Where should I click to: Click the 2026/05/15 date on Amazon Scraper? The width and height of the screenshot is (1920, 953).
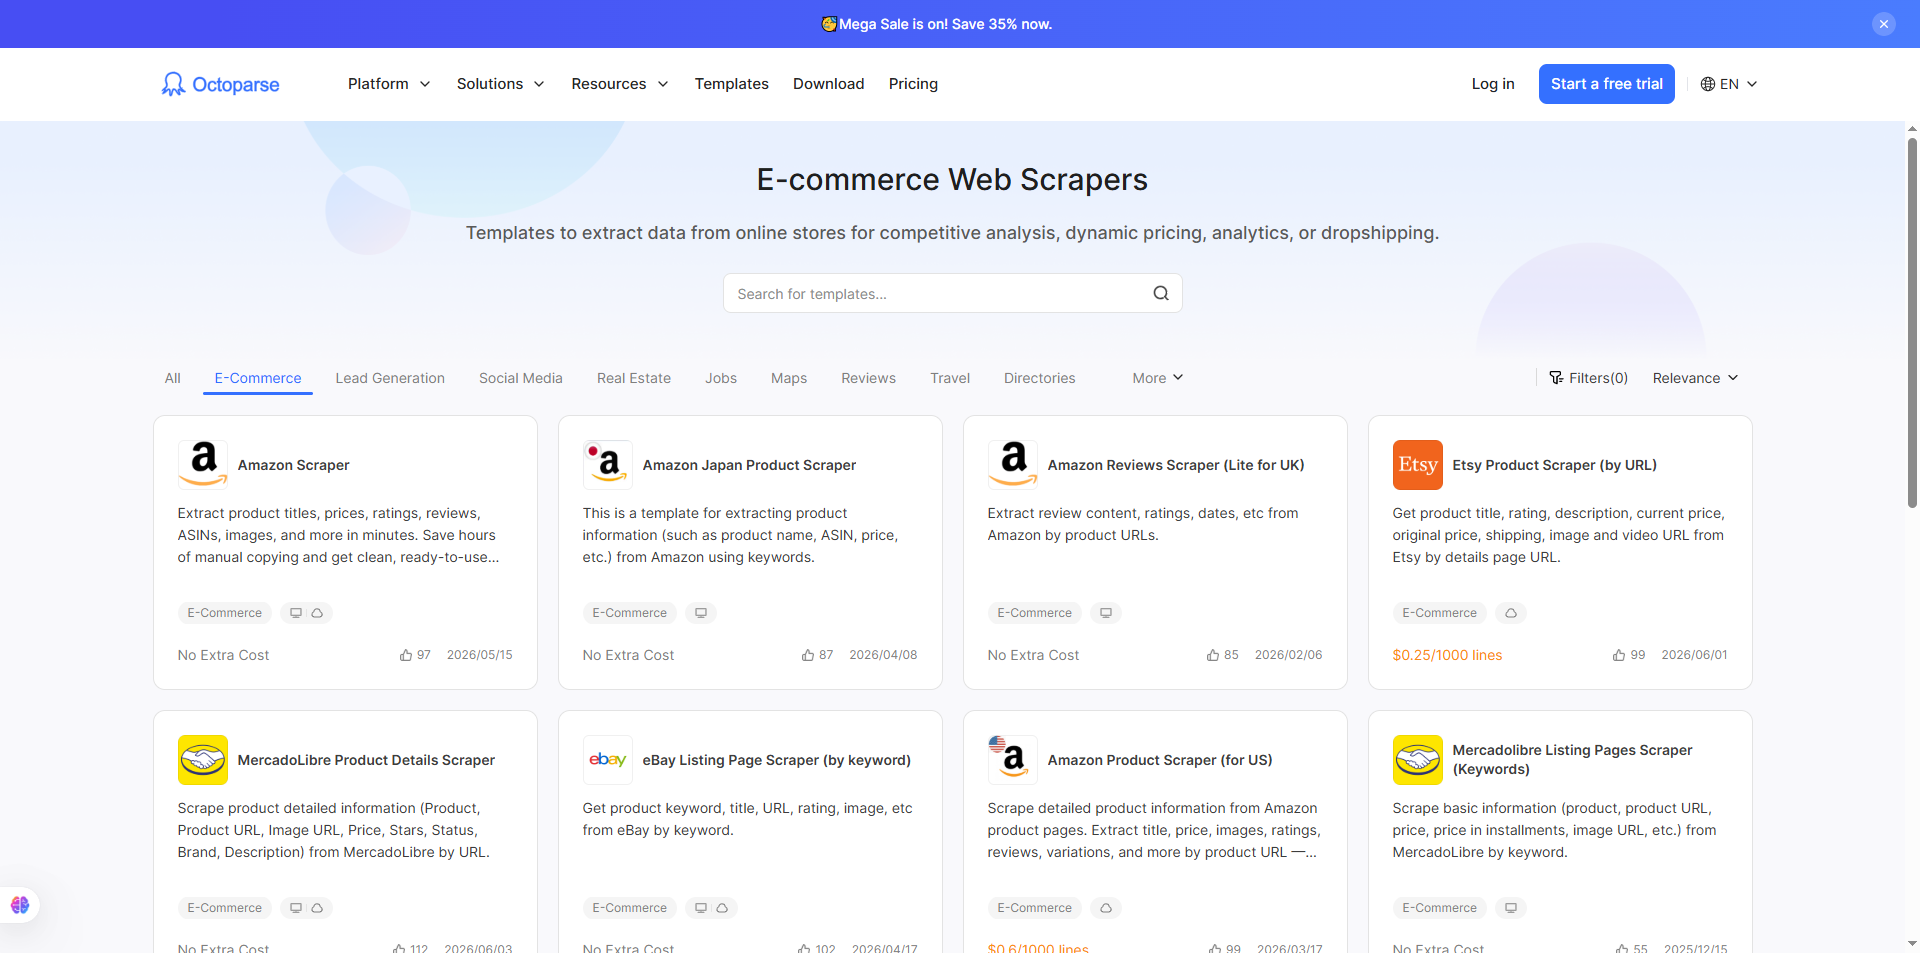pos(480,655)
